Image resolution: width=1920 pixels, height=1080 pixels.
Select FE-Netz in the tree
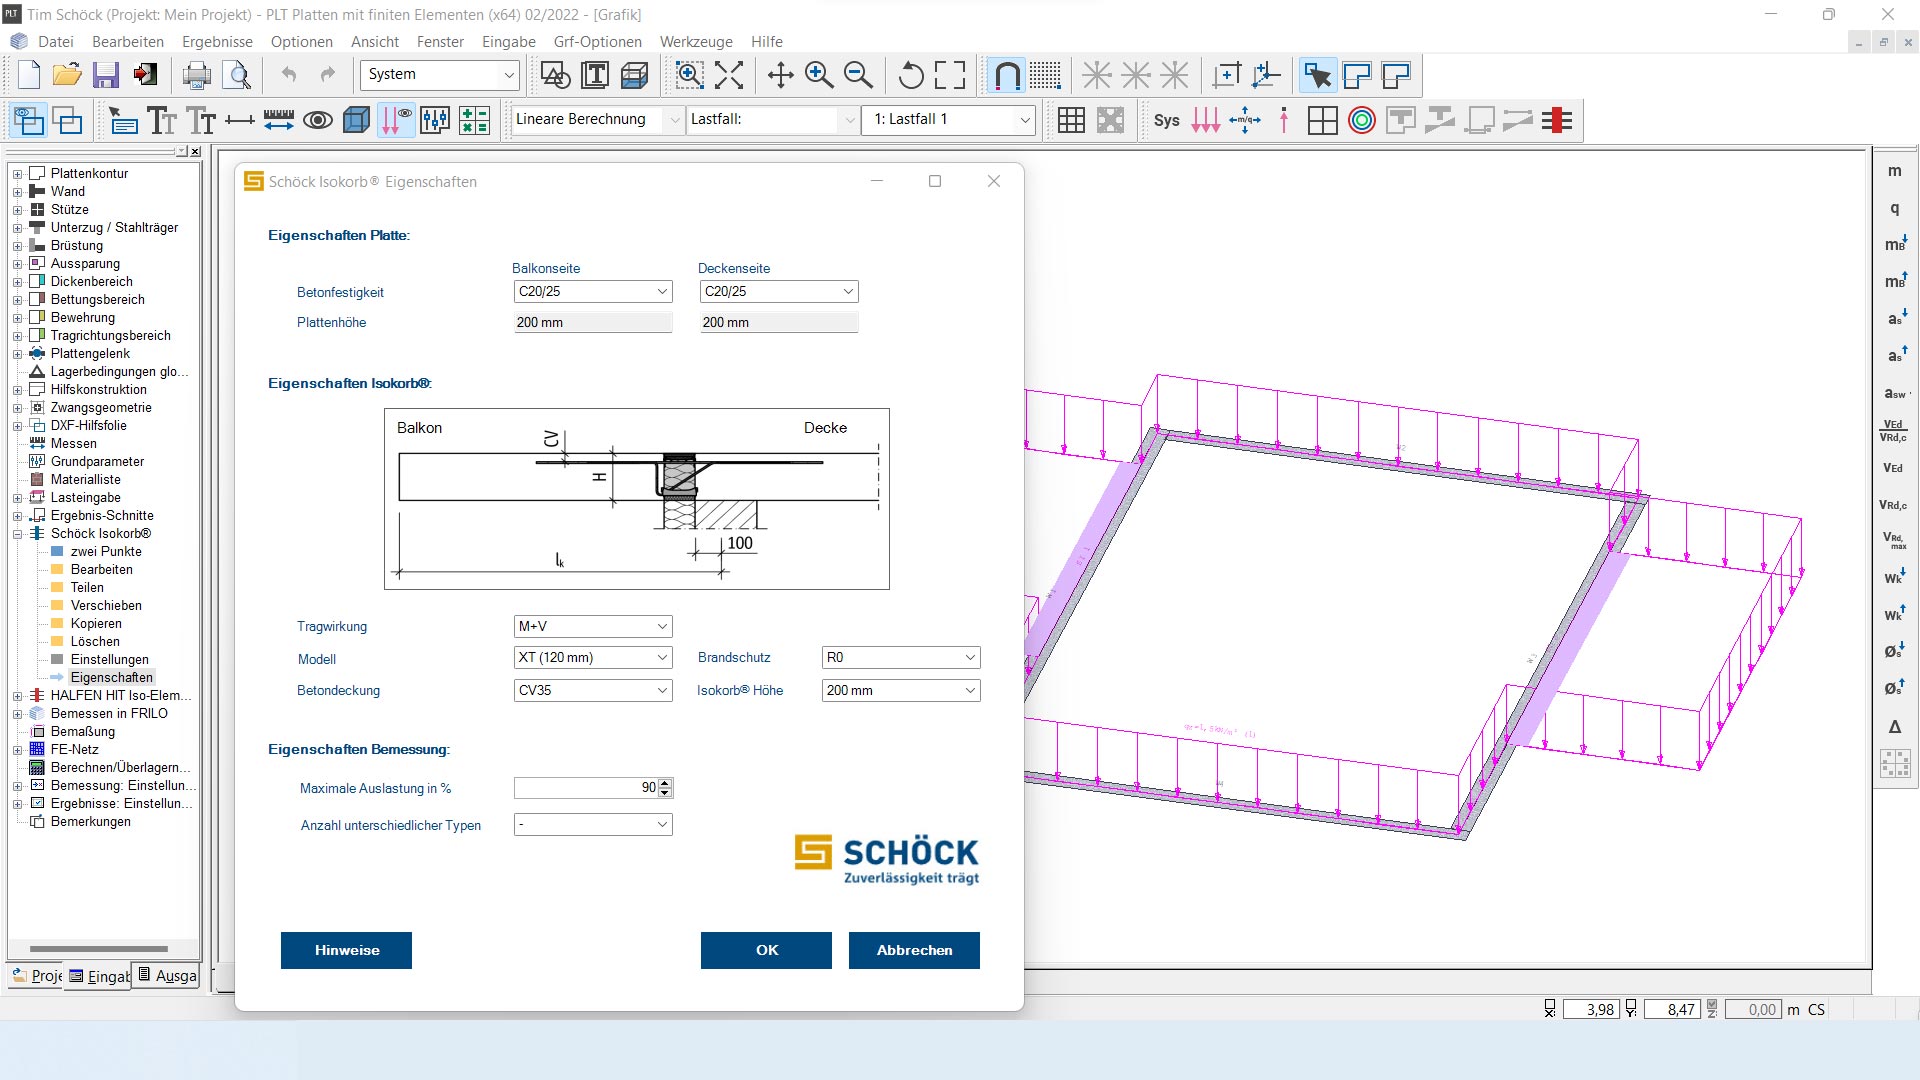pos(75,750)
